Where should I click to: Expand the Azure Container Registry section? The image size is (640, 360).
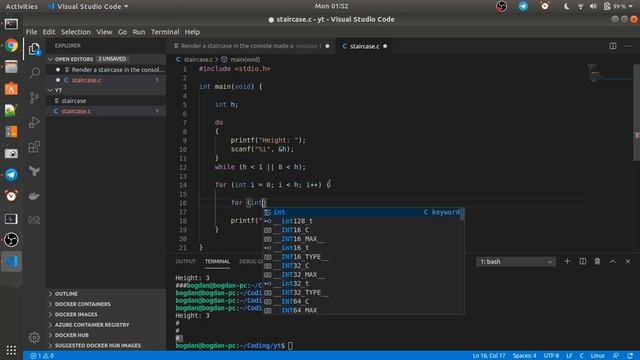coord(106,325)
